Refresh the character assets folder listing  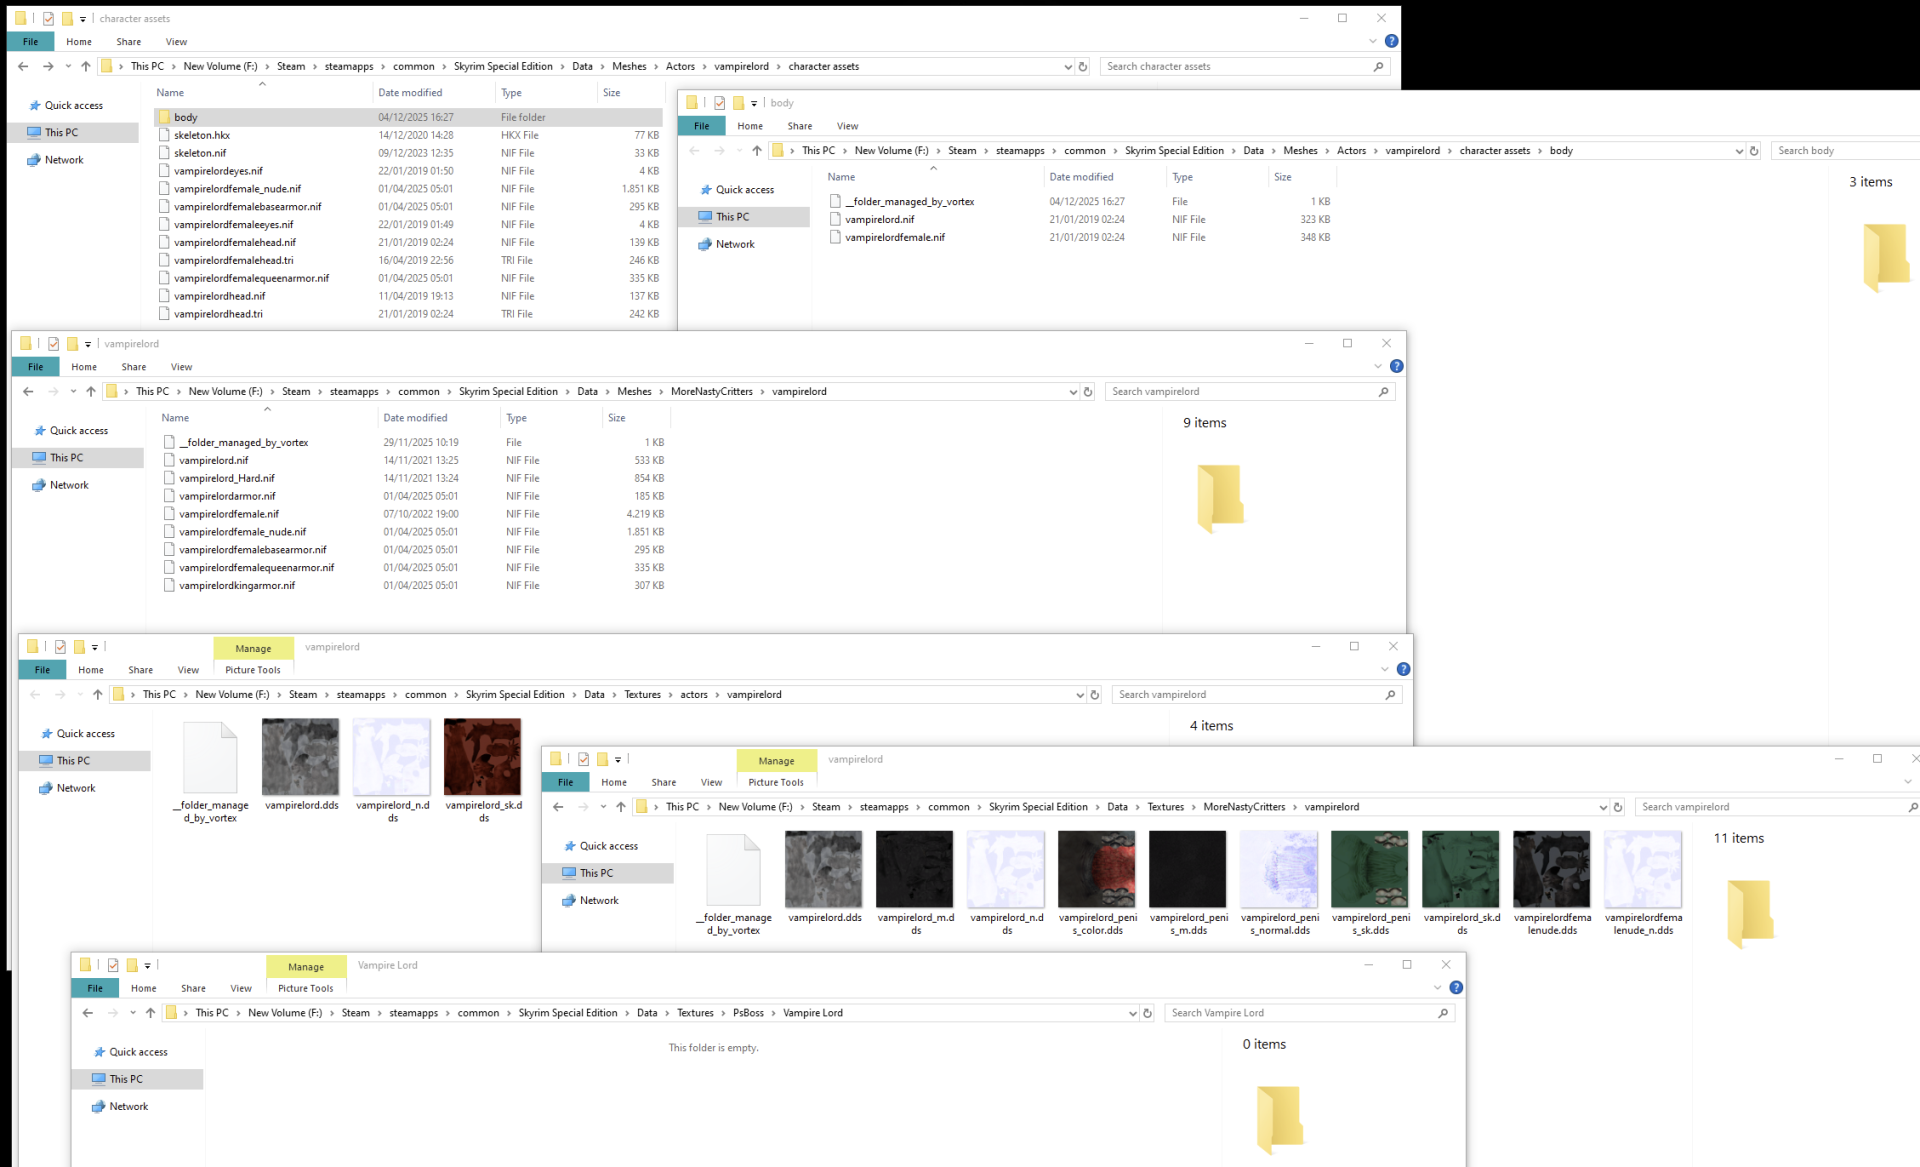(x=1083, y=67)
